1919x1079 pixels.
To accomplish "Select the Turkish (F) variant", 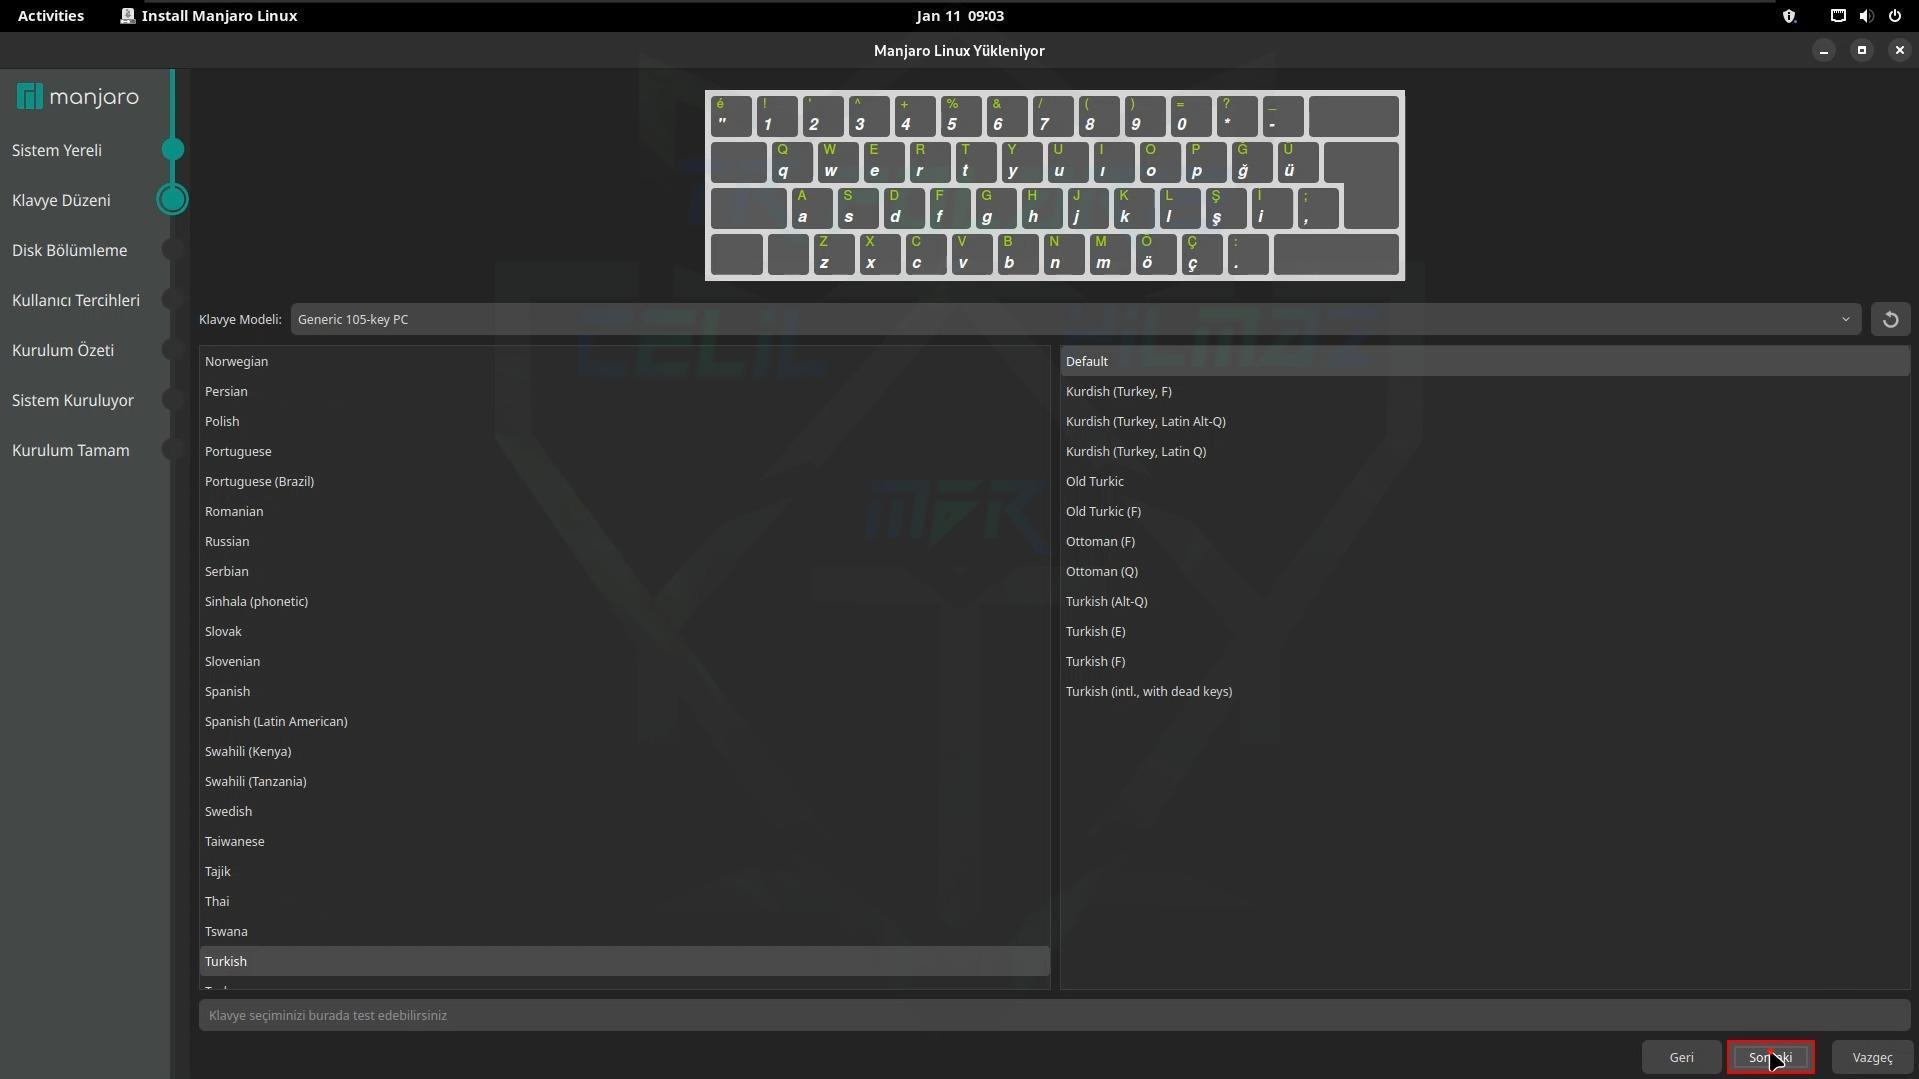I will pos(1485,661).
